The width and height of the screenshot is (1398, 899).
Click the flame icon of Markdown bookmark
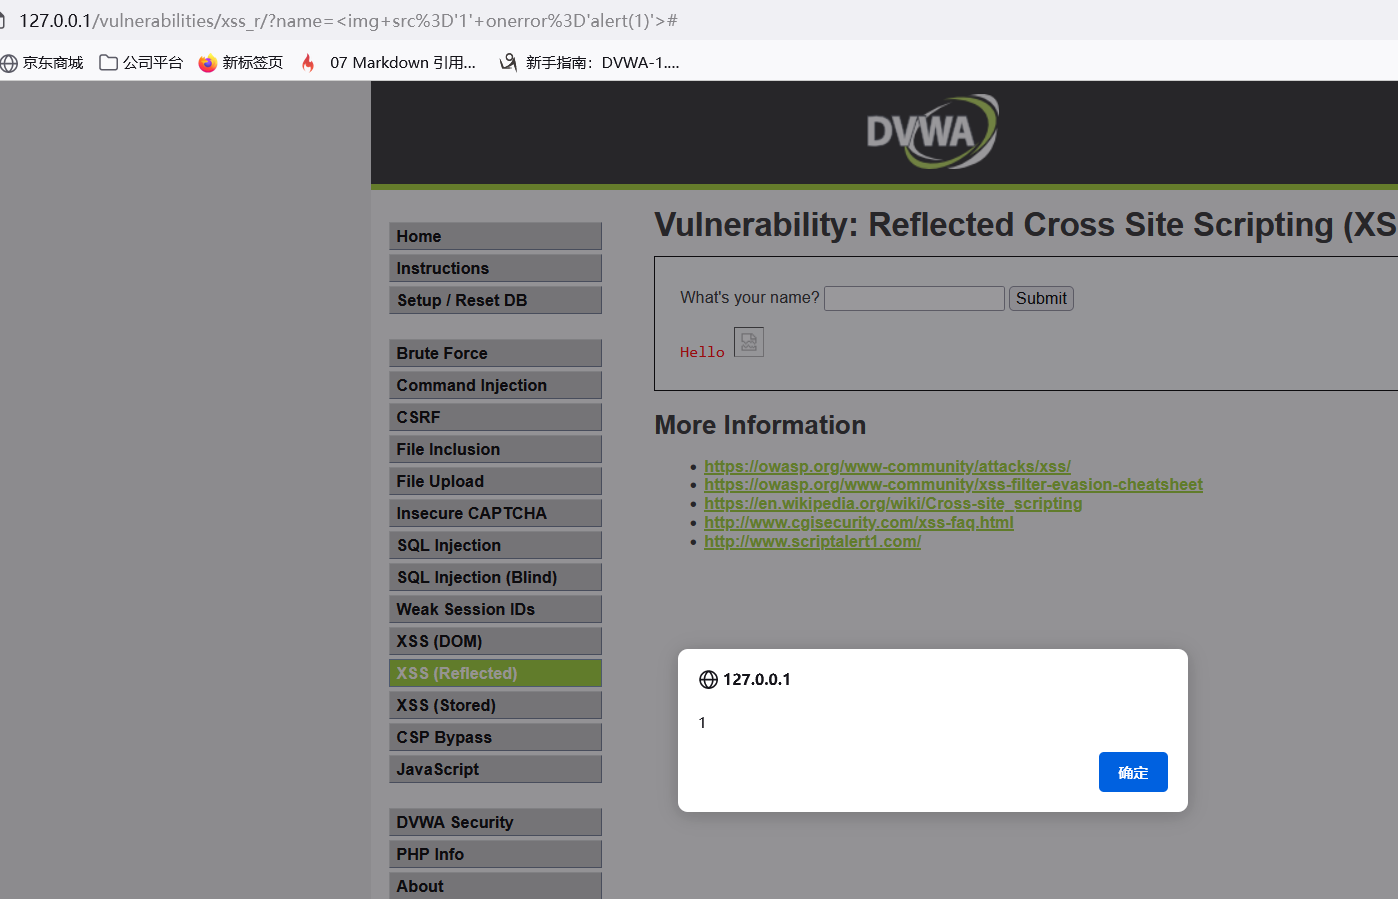click(308, 63)
